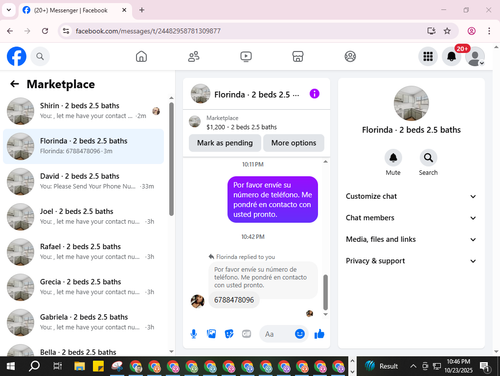This screenshot has width=500, height=376.
Task: Click Mark as pending button
Action: click(225, 143)
